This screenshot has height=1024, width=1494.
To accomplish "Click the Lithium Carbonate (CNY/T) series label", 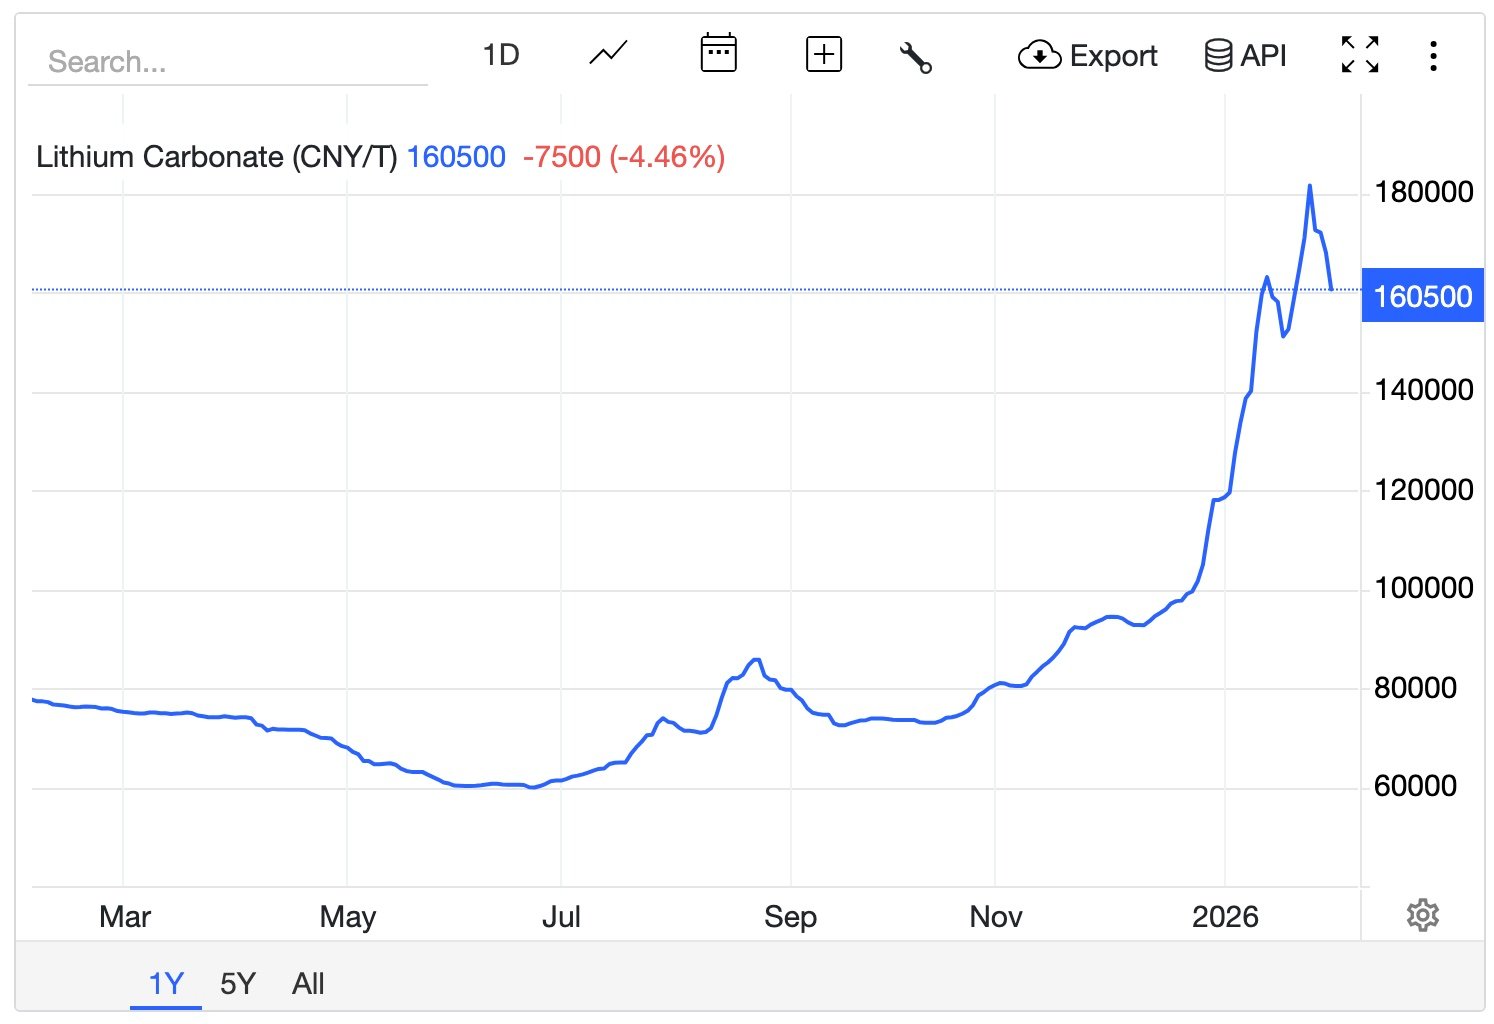I will pos(216,157).
